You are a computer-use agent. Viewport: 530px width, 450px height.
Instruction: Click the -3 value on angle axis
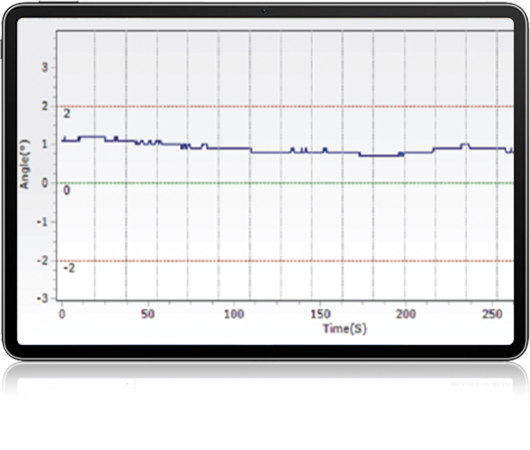42,299
